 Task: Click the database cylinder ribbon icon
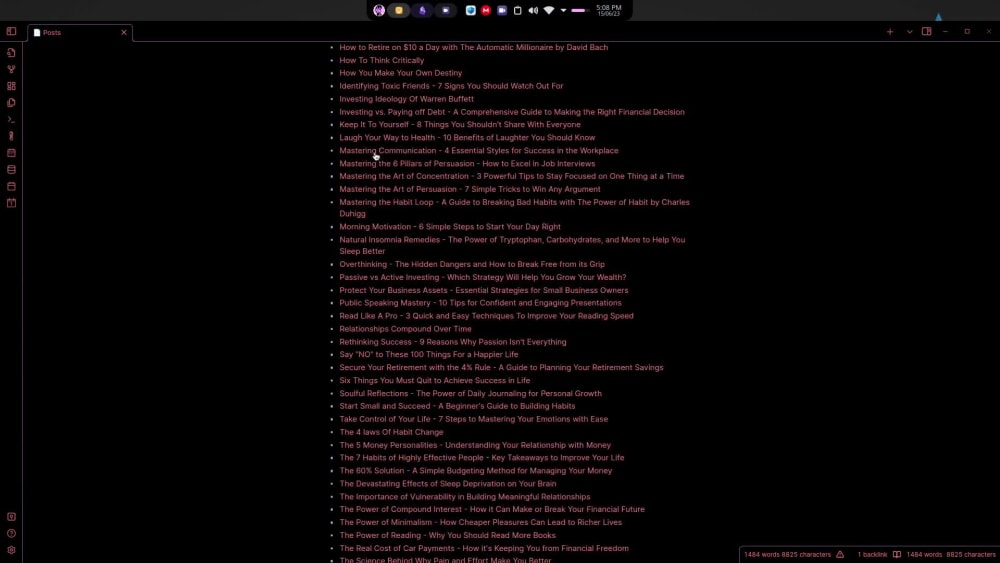coord(11,170)
